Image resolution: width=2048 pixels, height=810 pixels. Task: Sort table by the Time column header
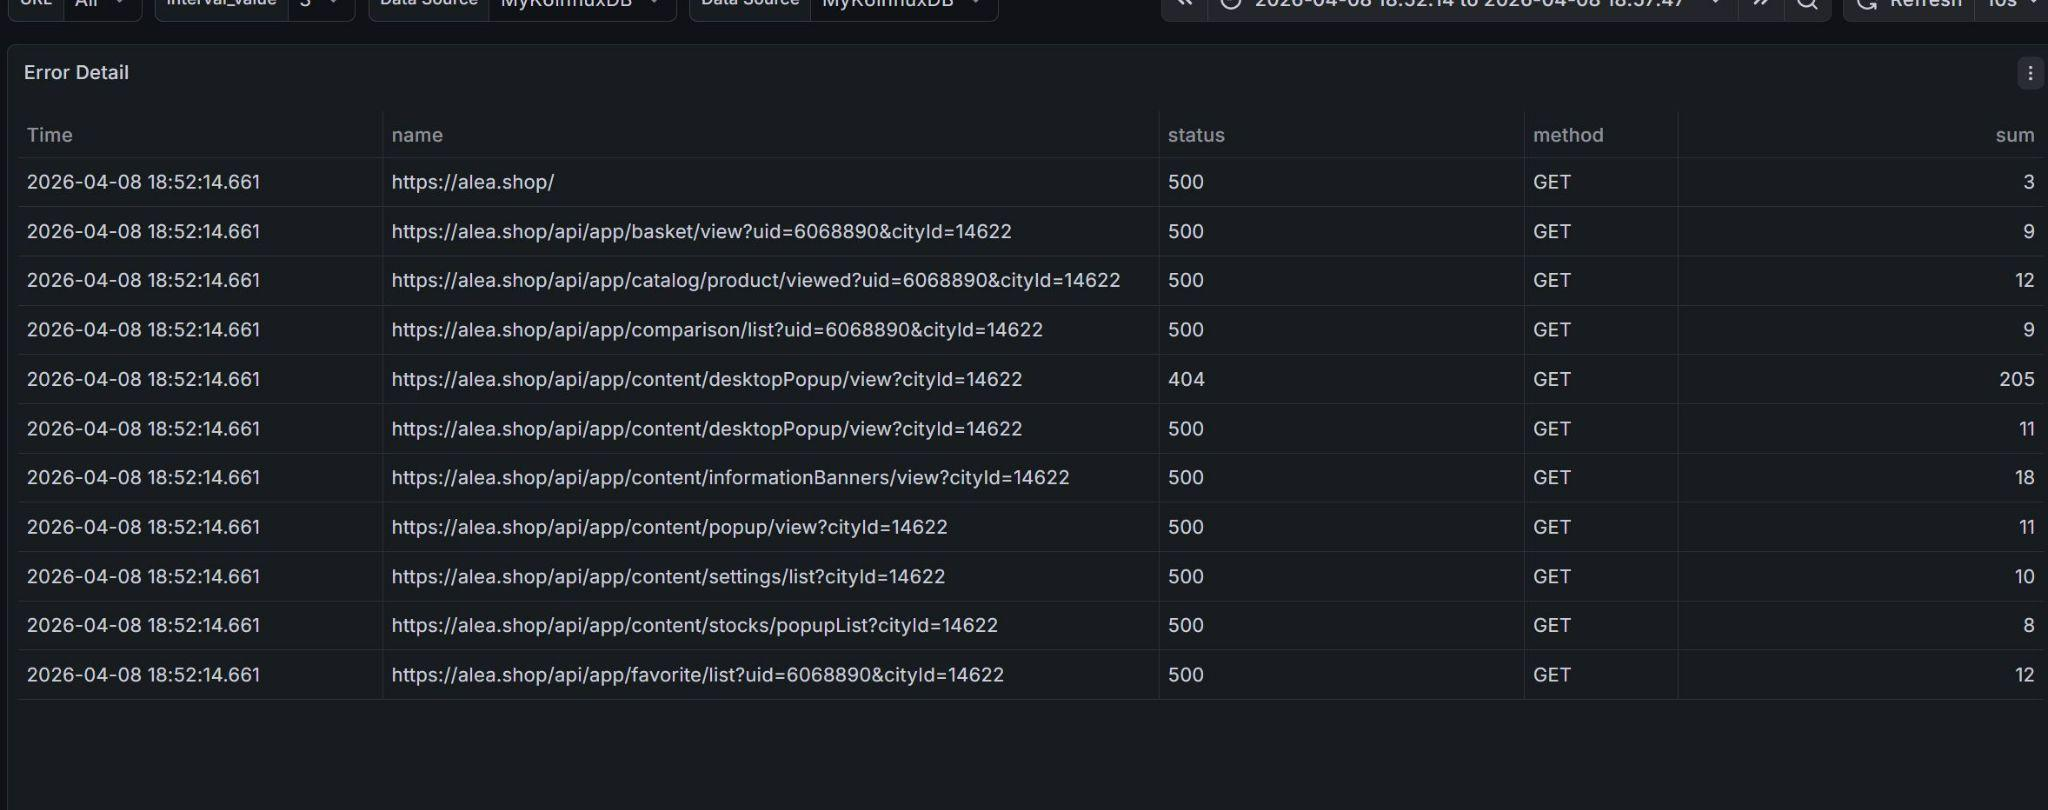(50, 135)
